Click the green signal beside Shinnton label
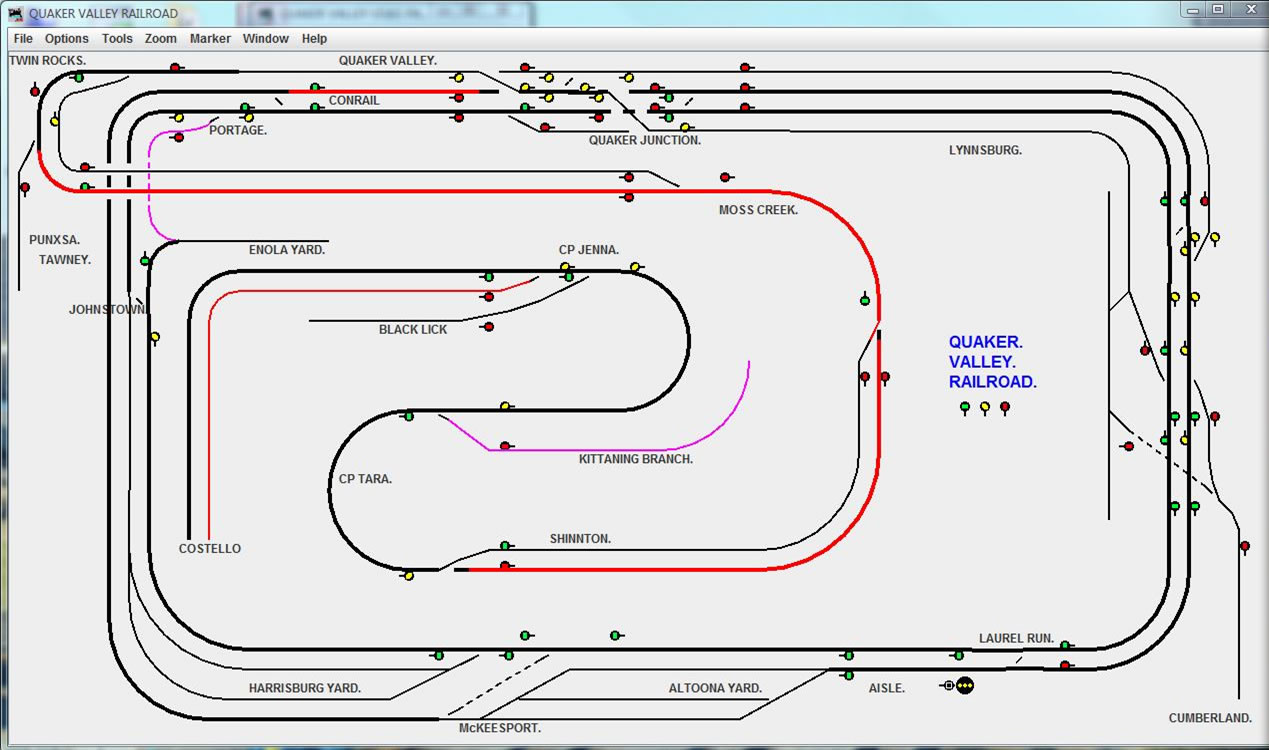The height and width of the screenshot is (750, 1269). (x=505, y=546)
